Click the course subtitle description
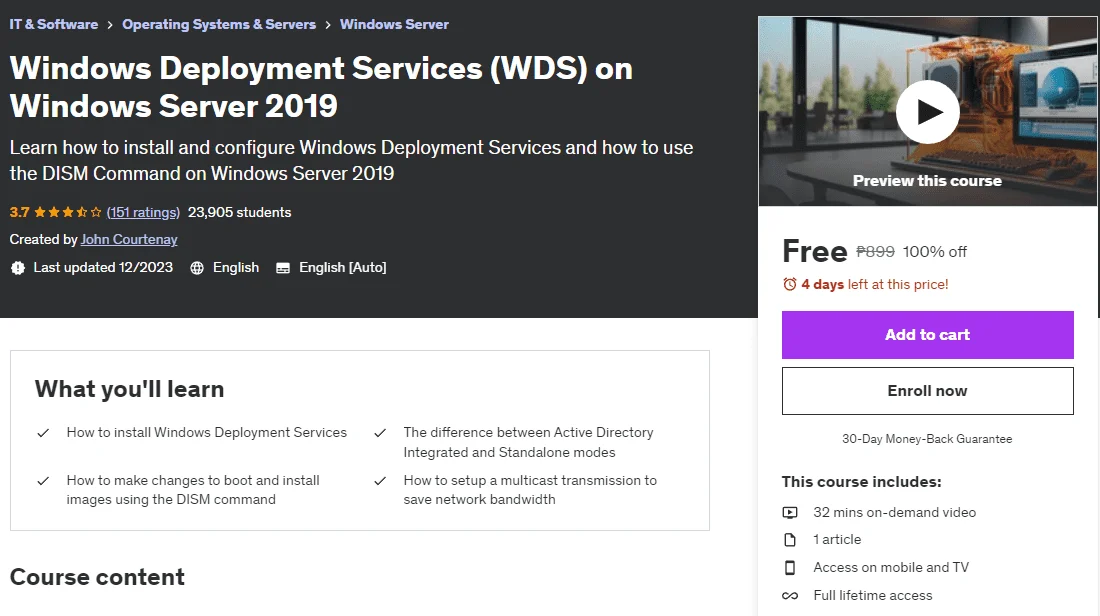The image size is (1100, 616). pyautogui.click(x=351, y=161)
